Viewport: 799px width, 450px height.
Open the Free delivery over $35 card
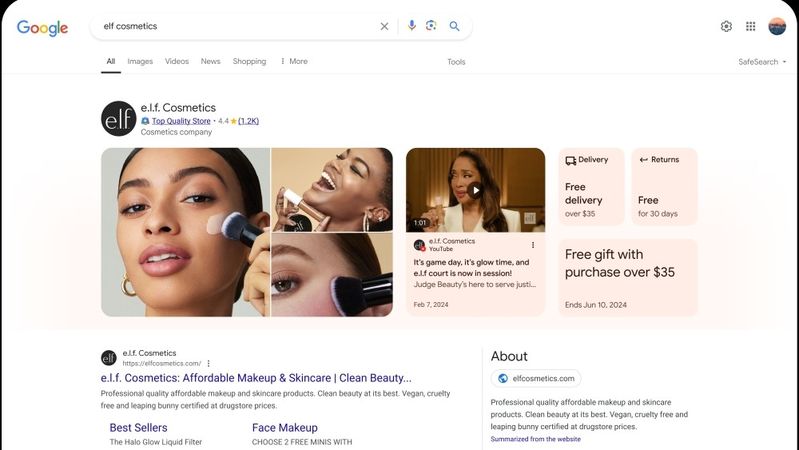[x=591, y=187]
